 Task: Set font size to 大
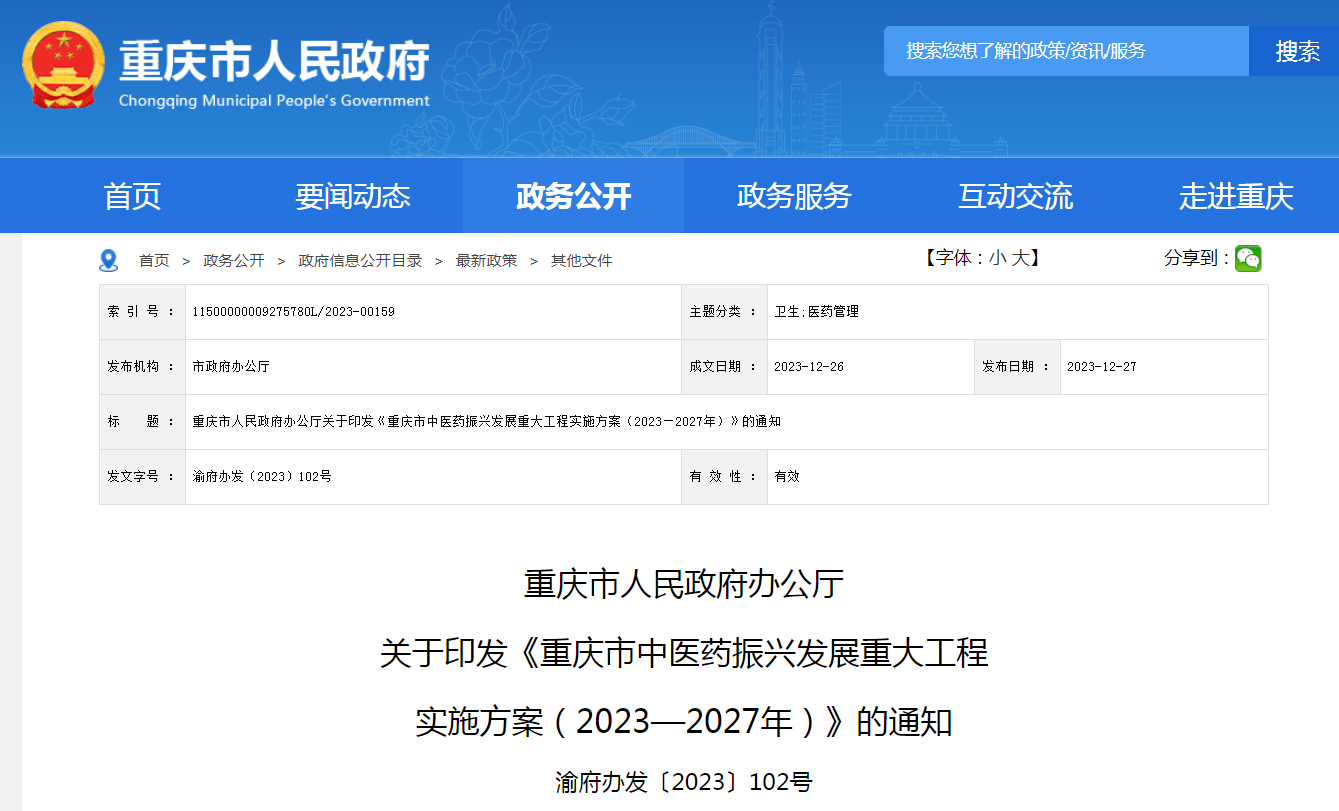coord(1019,258)
